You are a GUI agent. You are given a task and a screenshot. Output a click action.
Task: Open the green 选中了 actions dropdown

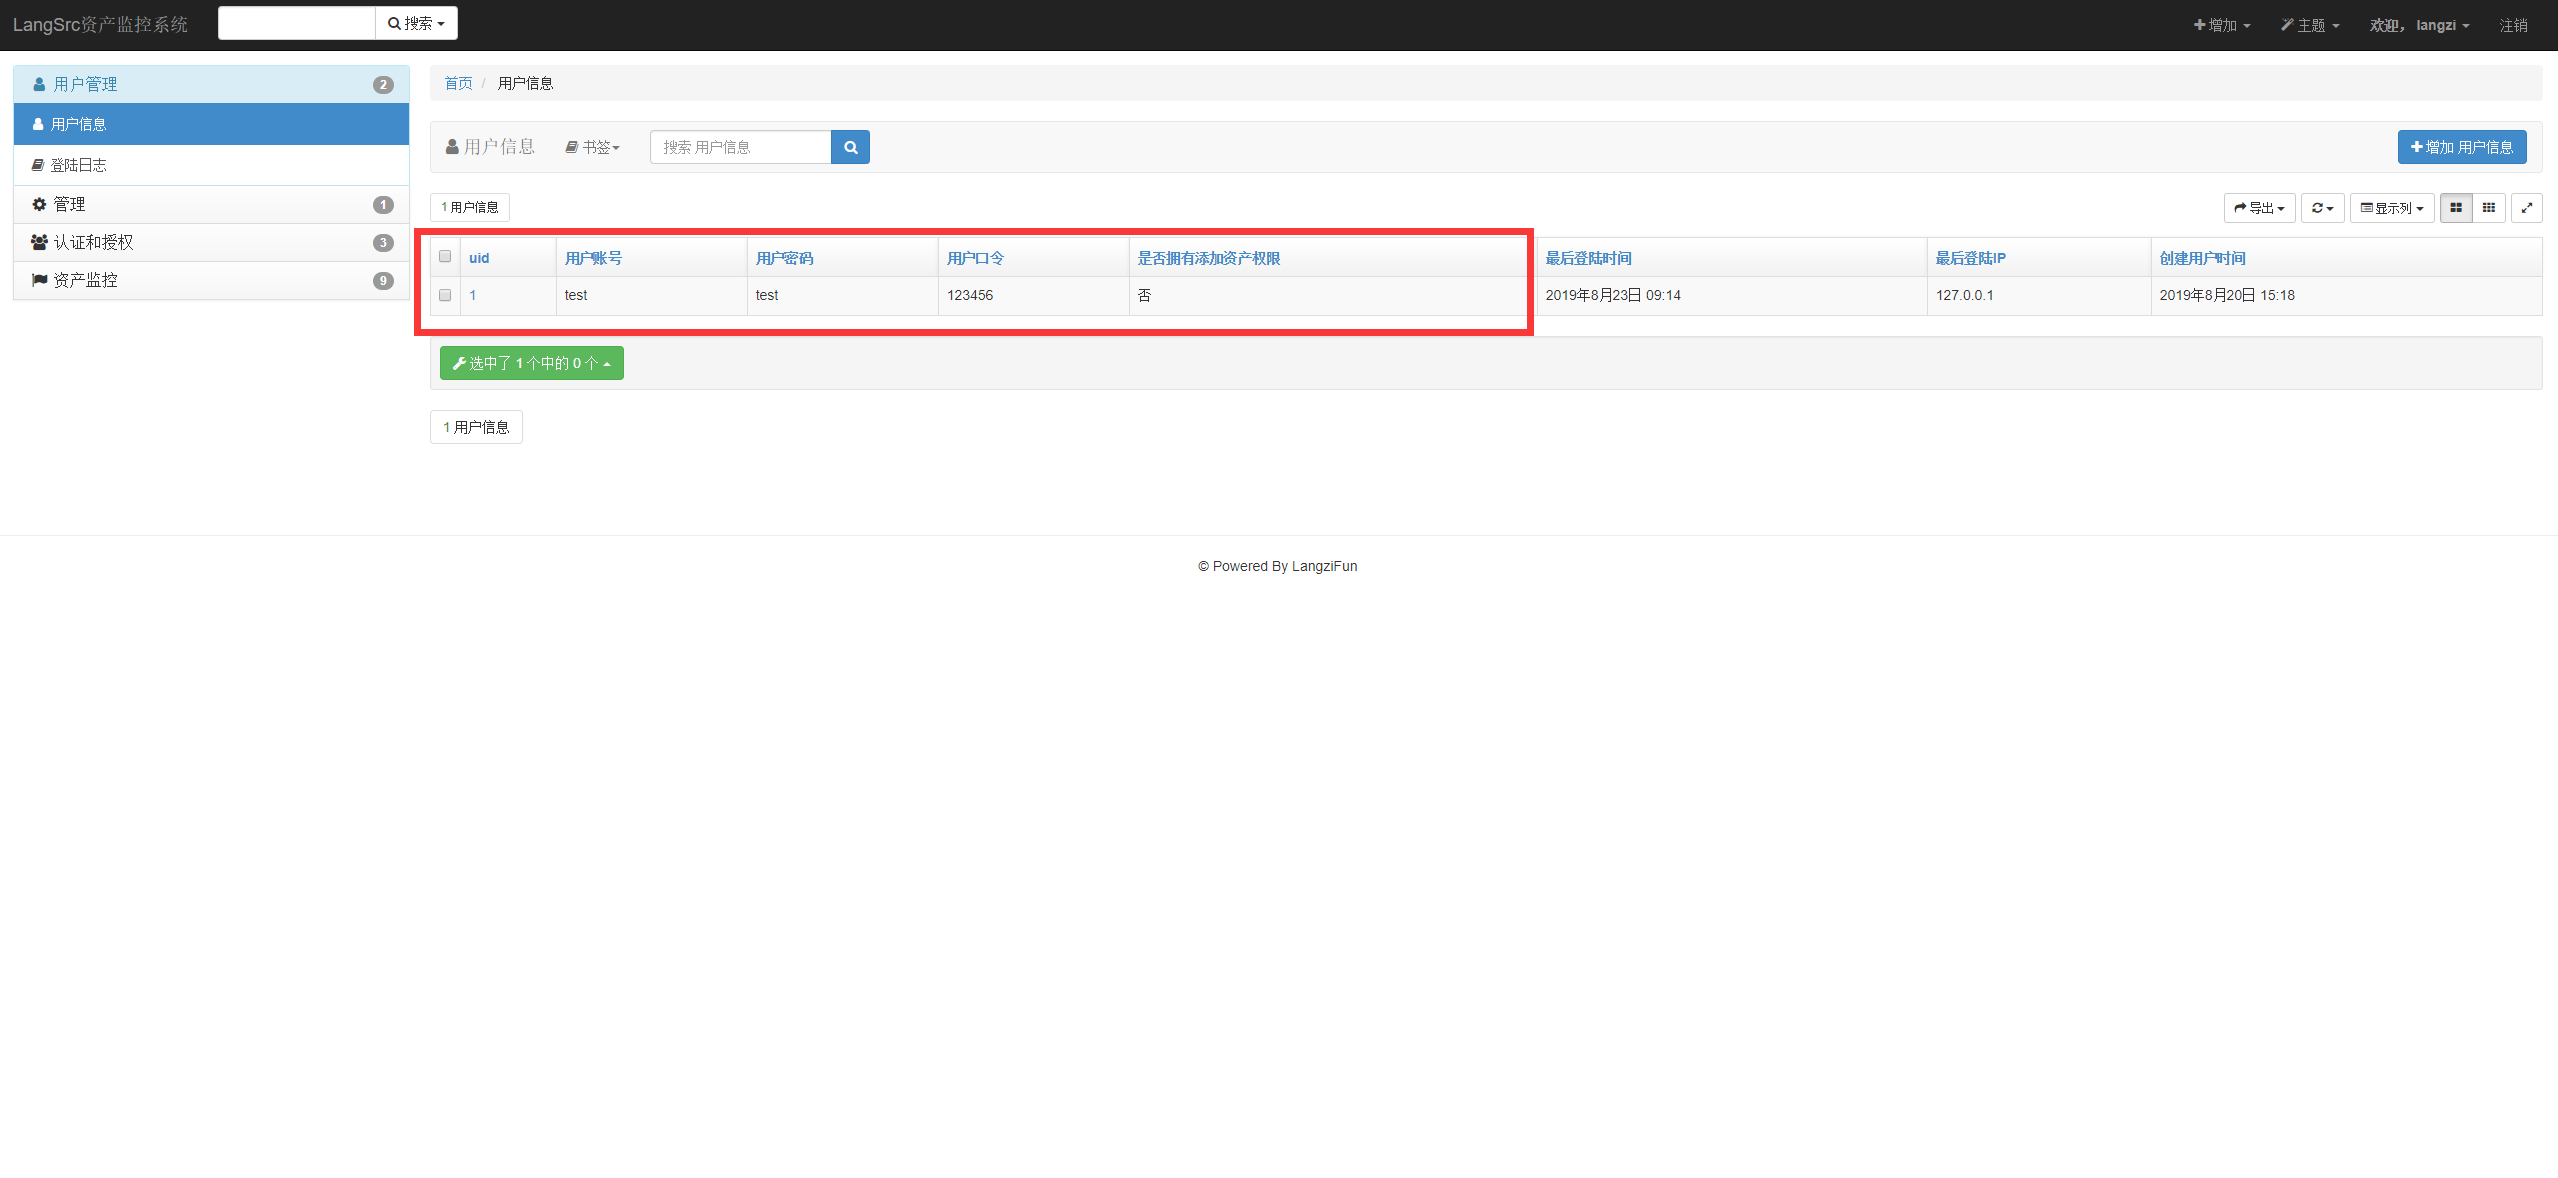point(531,363)
